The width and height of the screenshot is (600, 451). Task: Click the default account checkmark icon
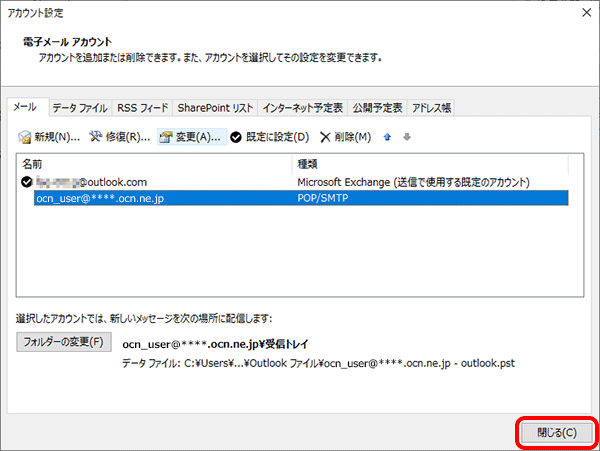(x=26, y=182)
